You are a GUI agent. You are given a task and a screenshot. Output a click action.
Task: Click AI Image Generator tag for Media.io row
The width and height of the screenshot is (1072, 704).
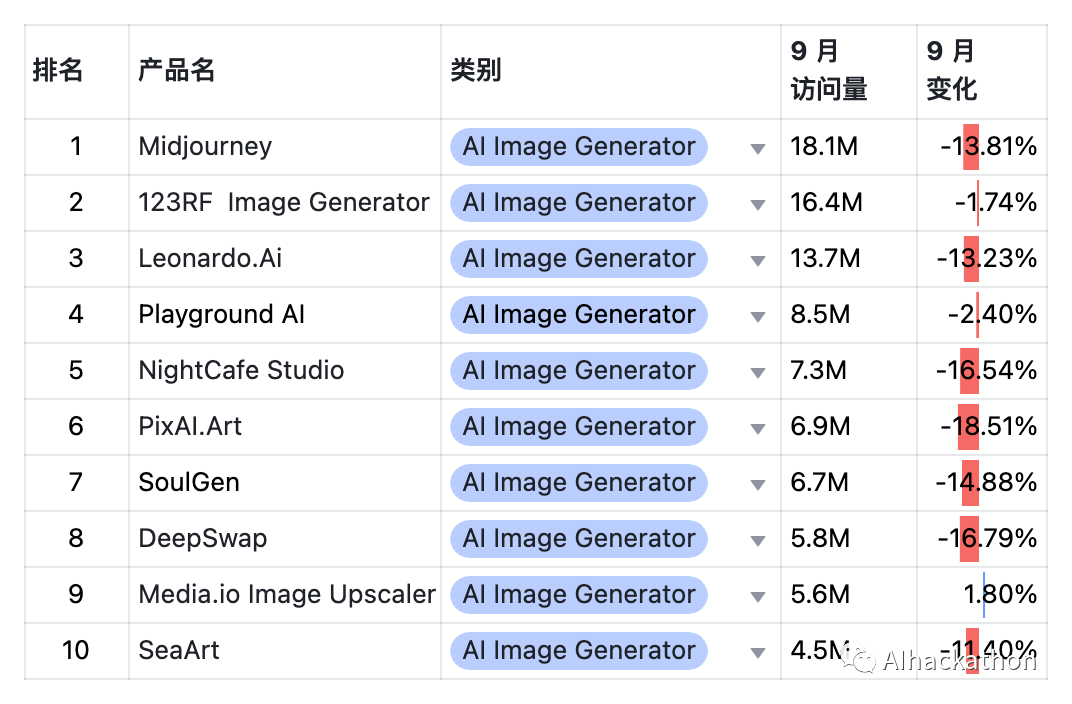point(578,595)
